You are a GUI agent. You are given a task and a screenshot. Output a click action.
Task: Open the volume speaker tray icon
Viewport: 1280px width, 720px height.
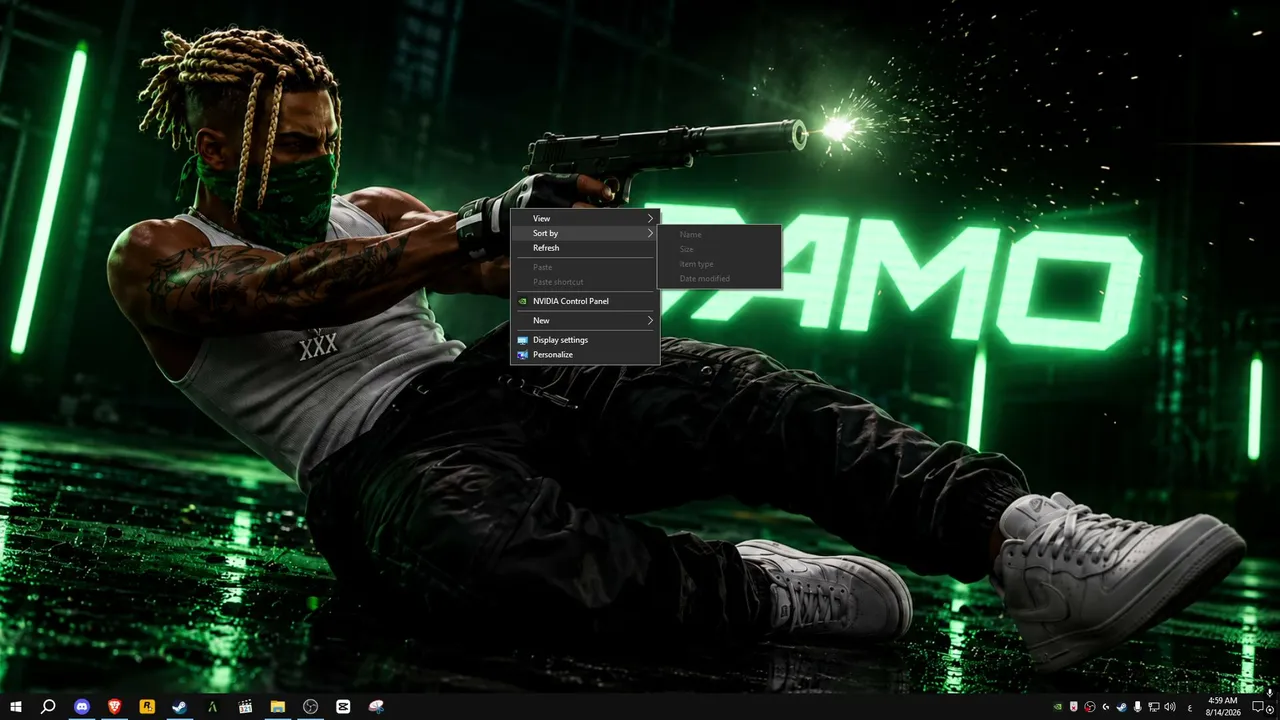click(1170, 707)
